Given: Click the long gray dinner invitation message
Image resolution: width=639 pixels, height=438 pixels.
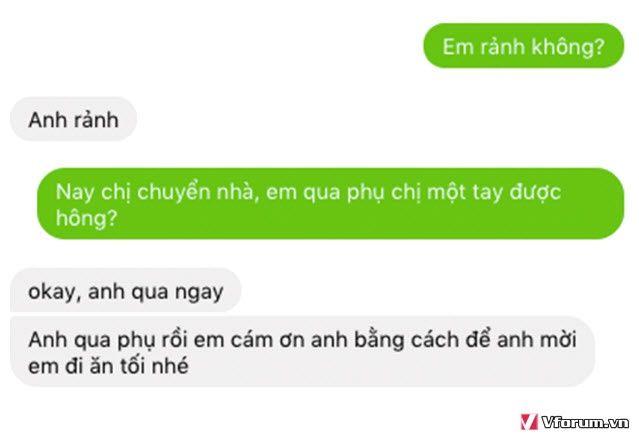Looking at the screenshot, I should point(302,351).
